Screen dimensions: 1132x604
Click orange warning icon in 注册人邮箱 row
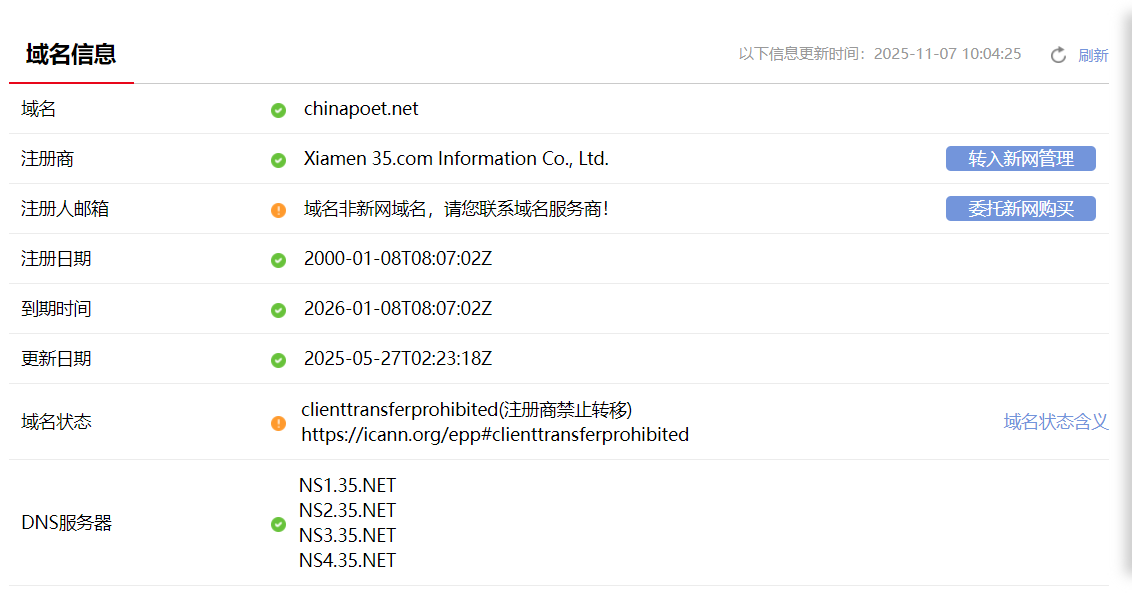point(279,210)
